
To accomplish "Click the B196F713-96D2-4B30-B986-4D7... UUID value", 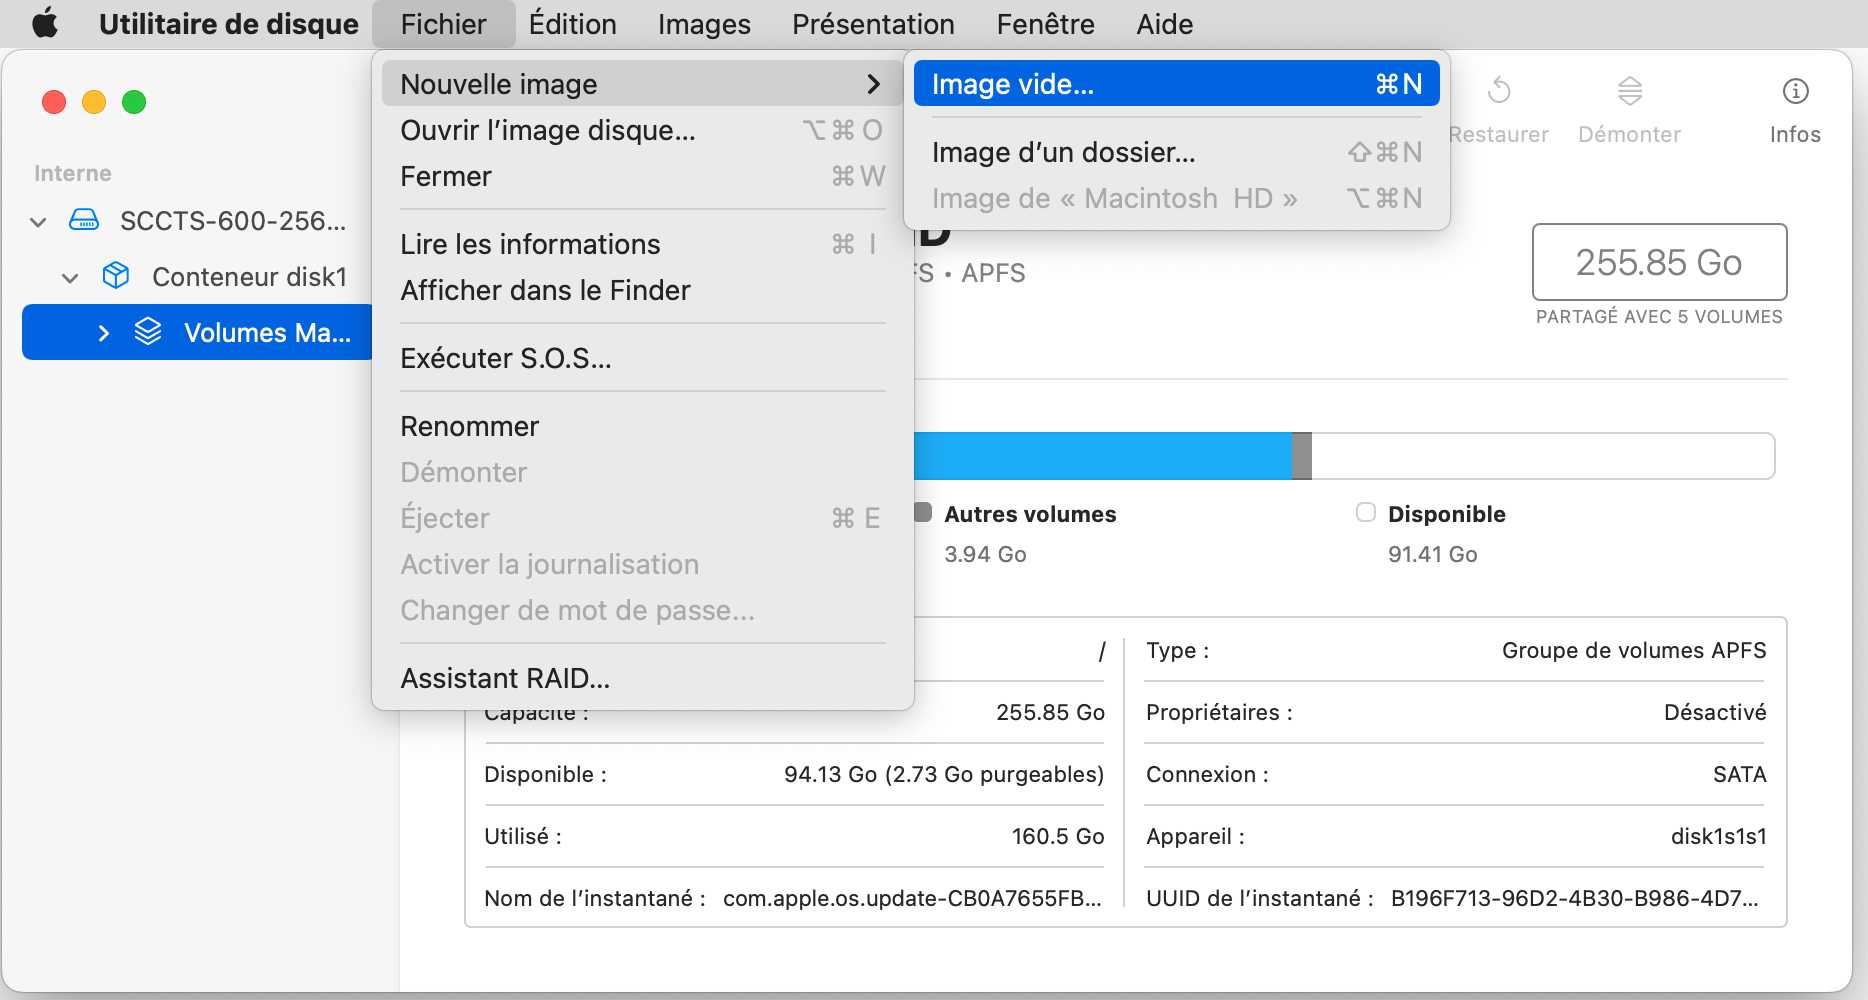I will tap(1574, 898).
